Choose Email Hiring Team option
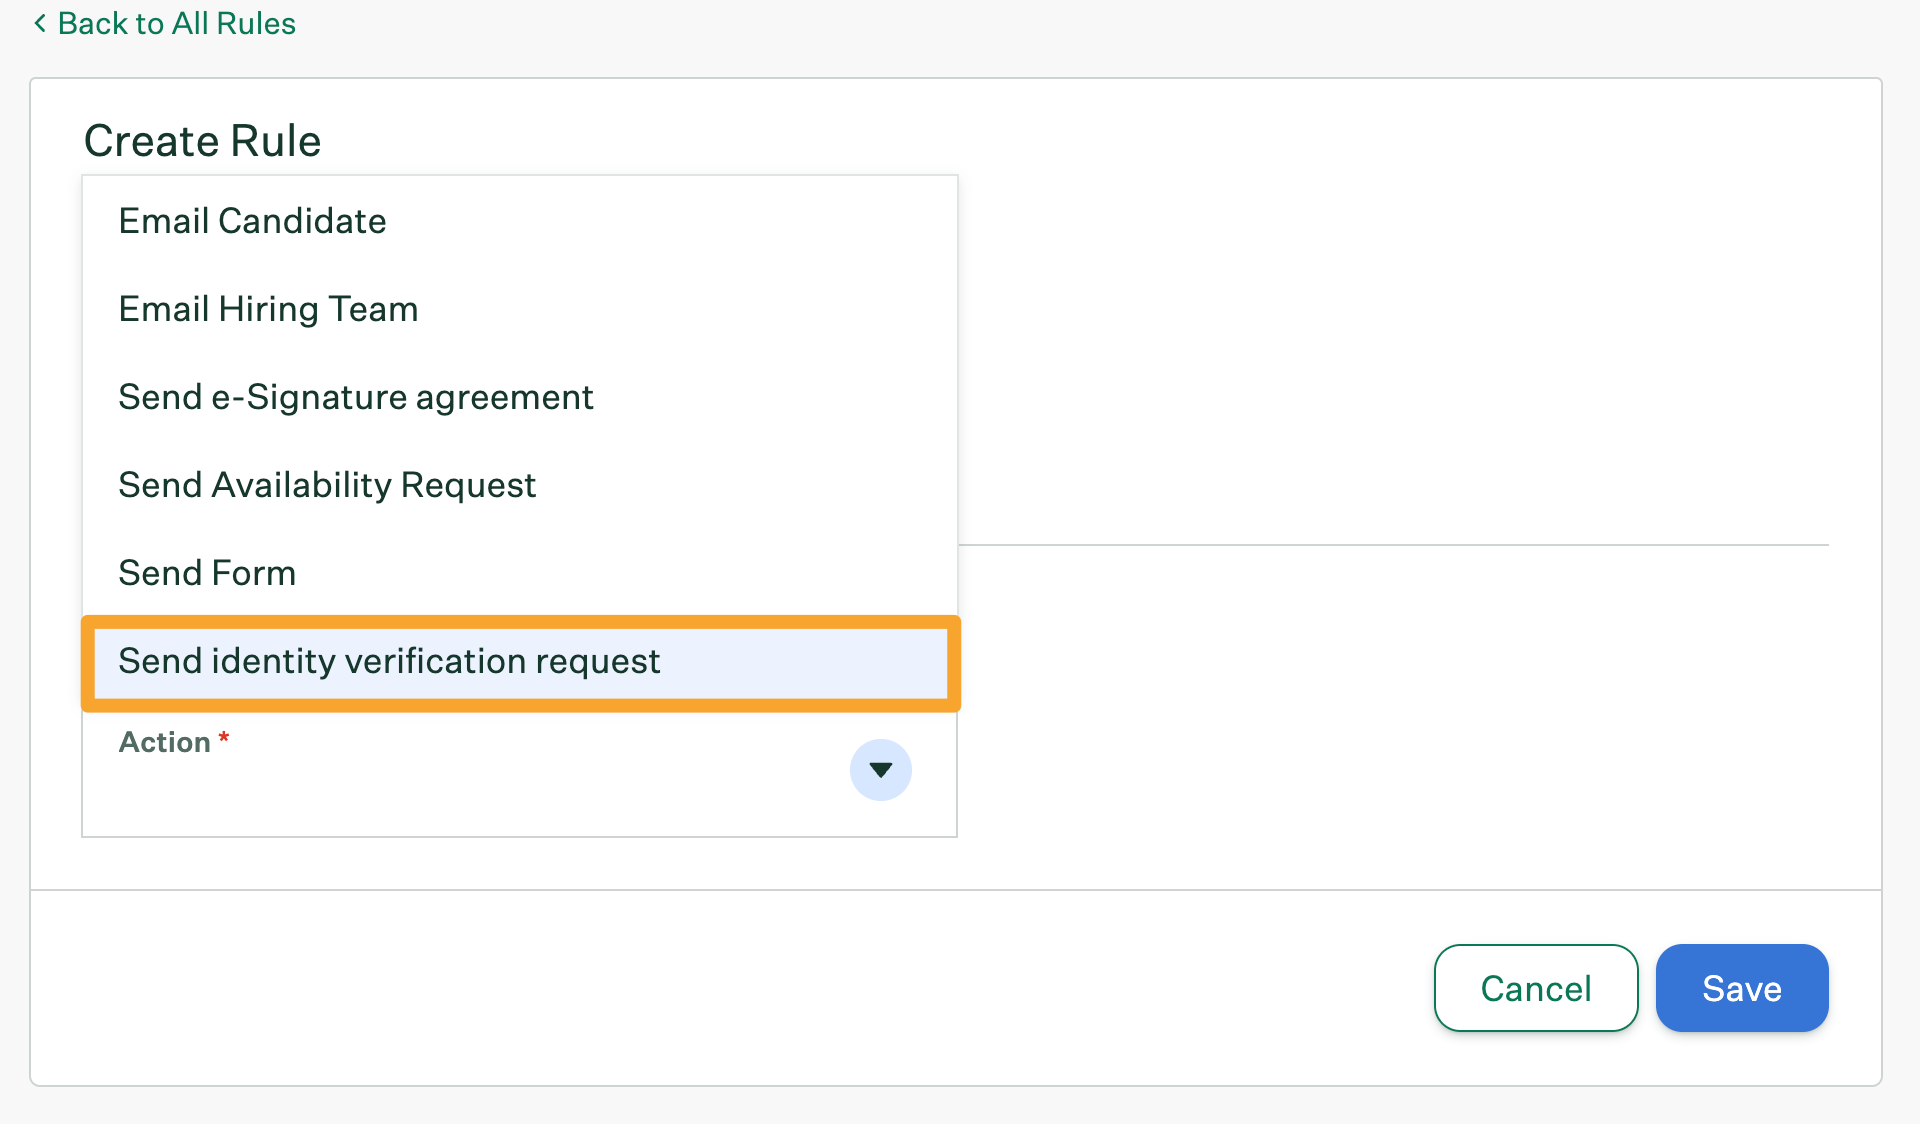1920x1124 pixels. coord(268,309)
